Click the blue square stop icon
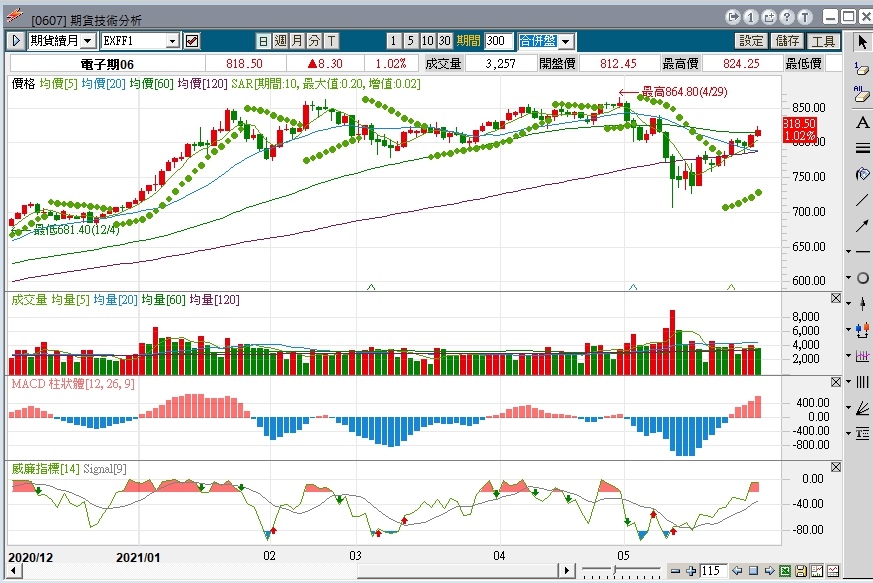Viewport: 873px width, 583px height. 753,570
